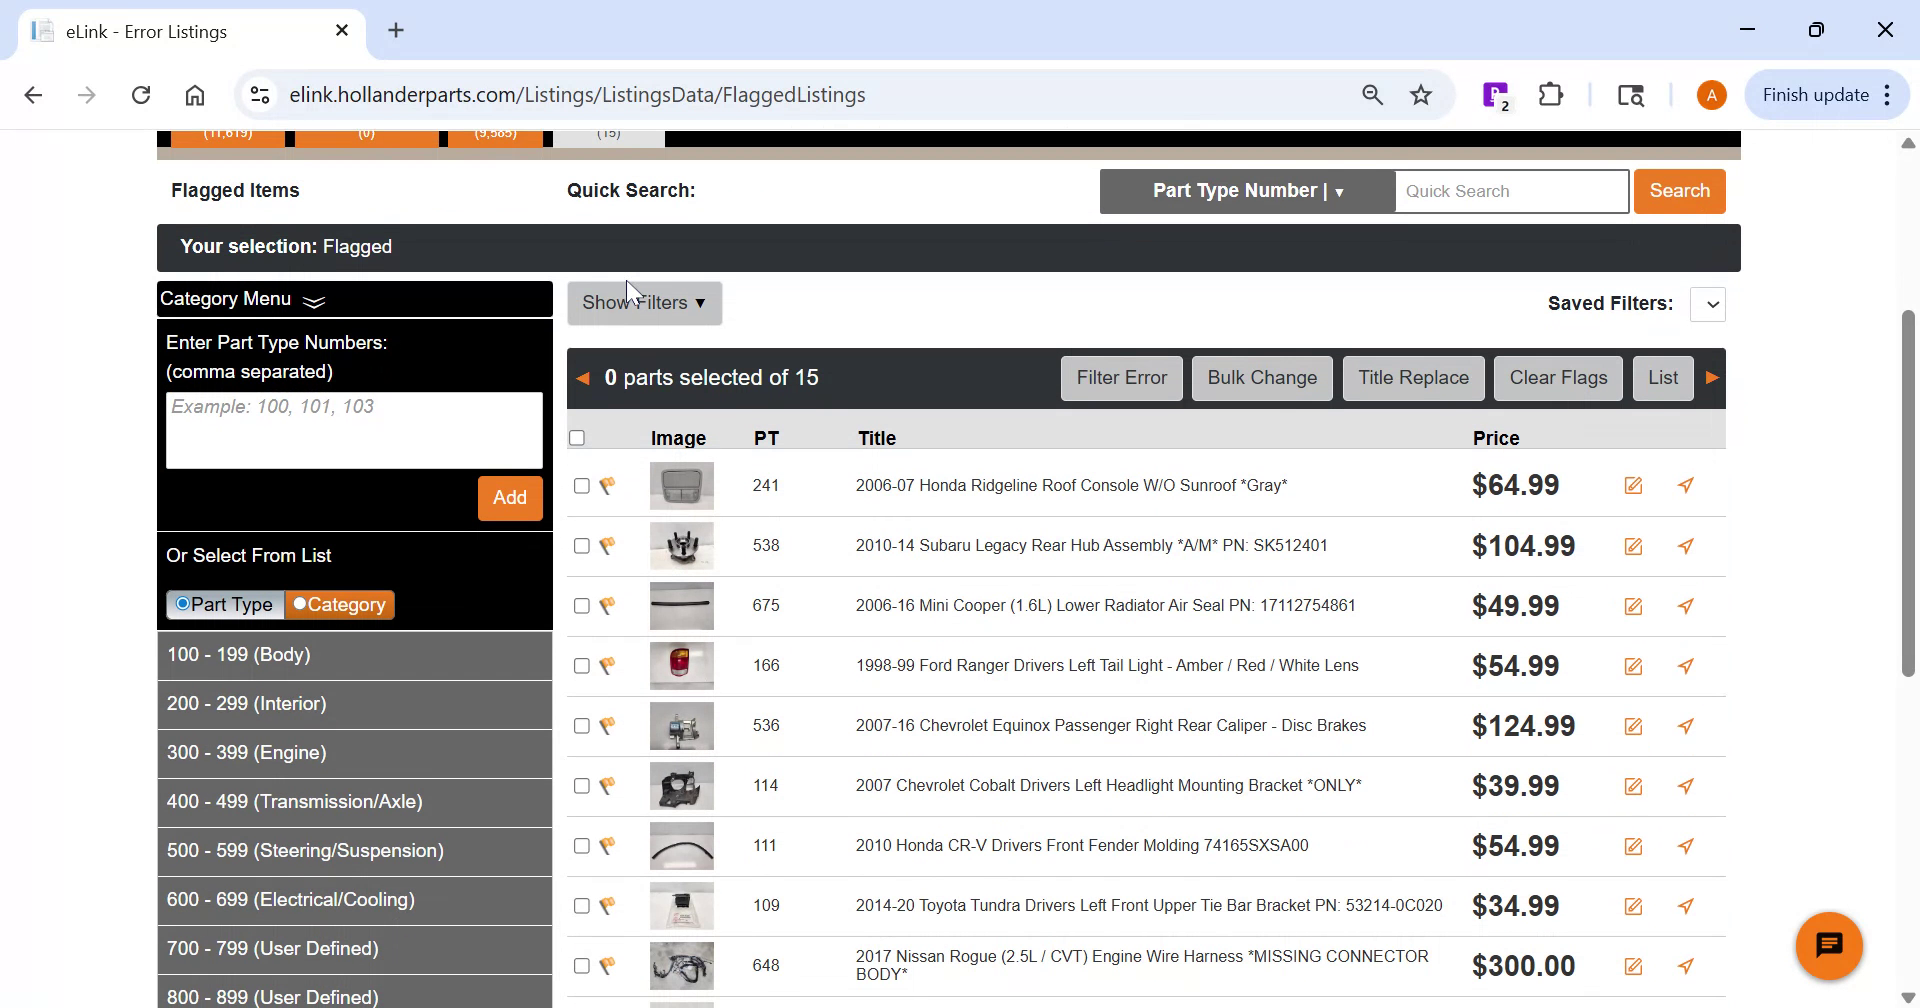Open the edit icon for the Honda Ridgeline listing
The height and width of the screenshot is (1008, 1920).
(x=1634, y=485)
